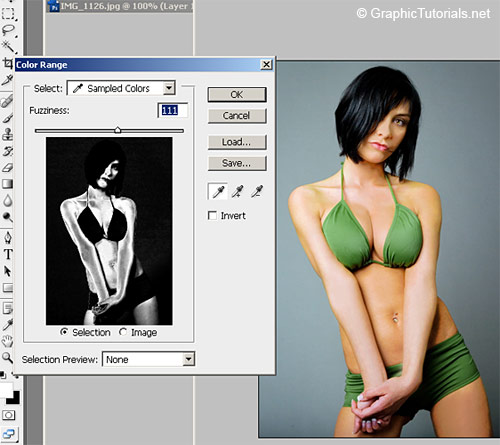Select the Blur tool
Viewport: 500px width, 445px height.
7,201
